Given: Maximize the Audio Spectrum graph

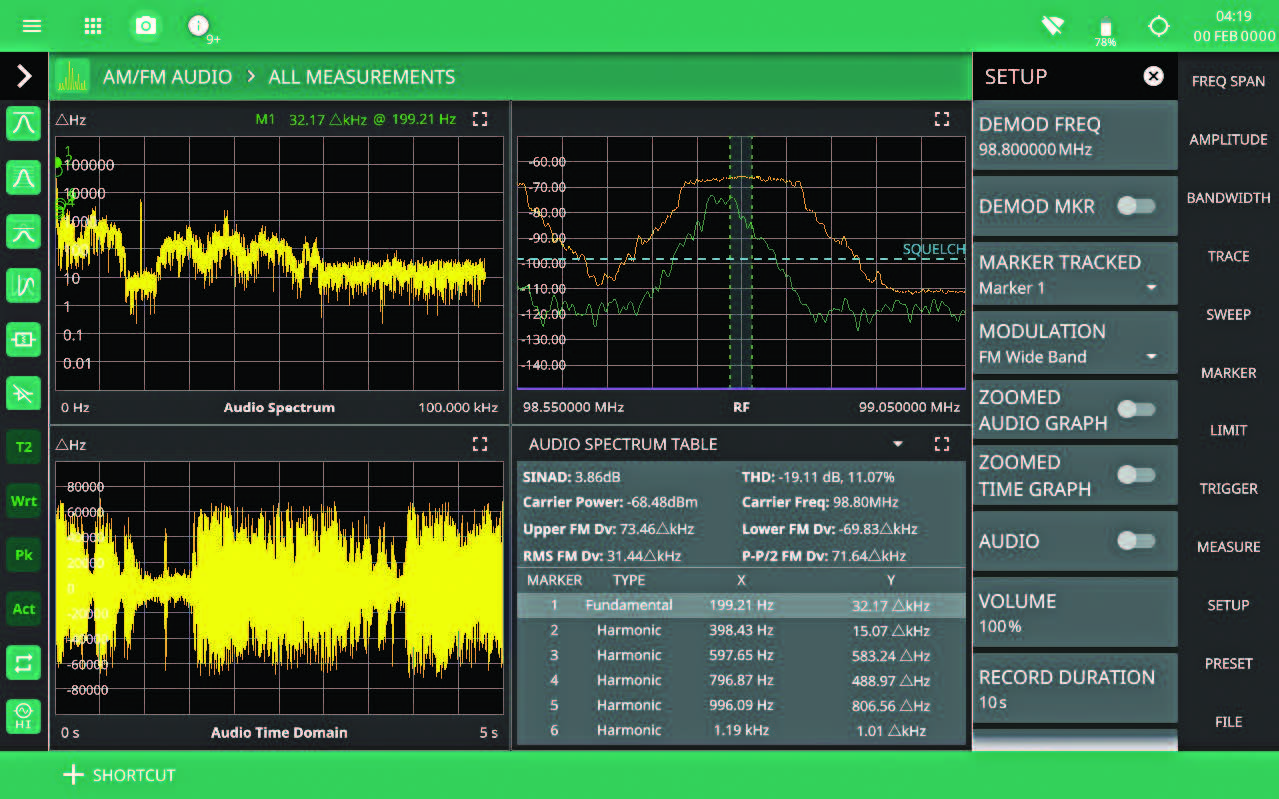Looking at the screenshot, I should pos(480,119).
